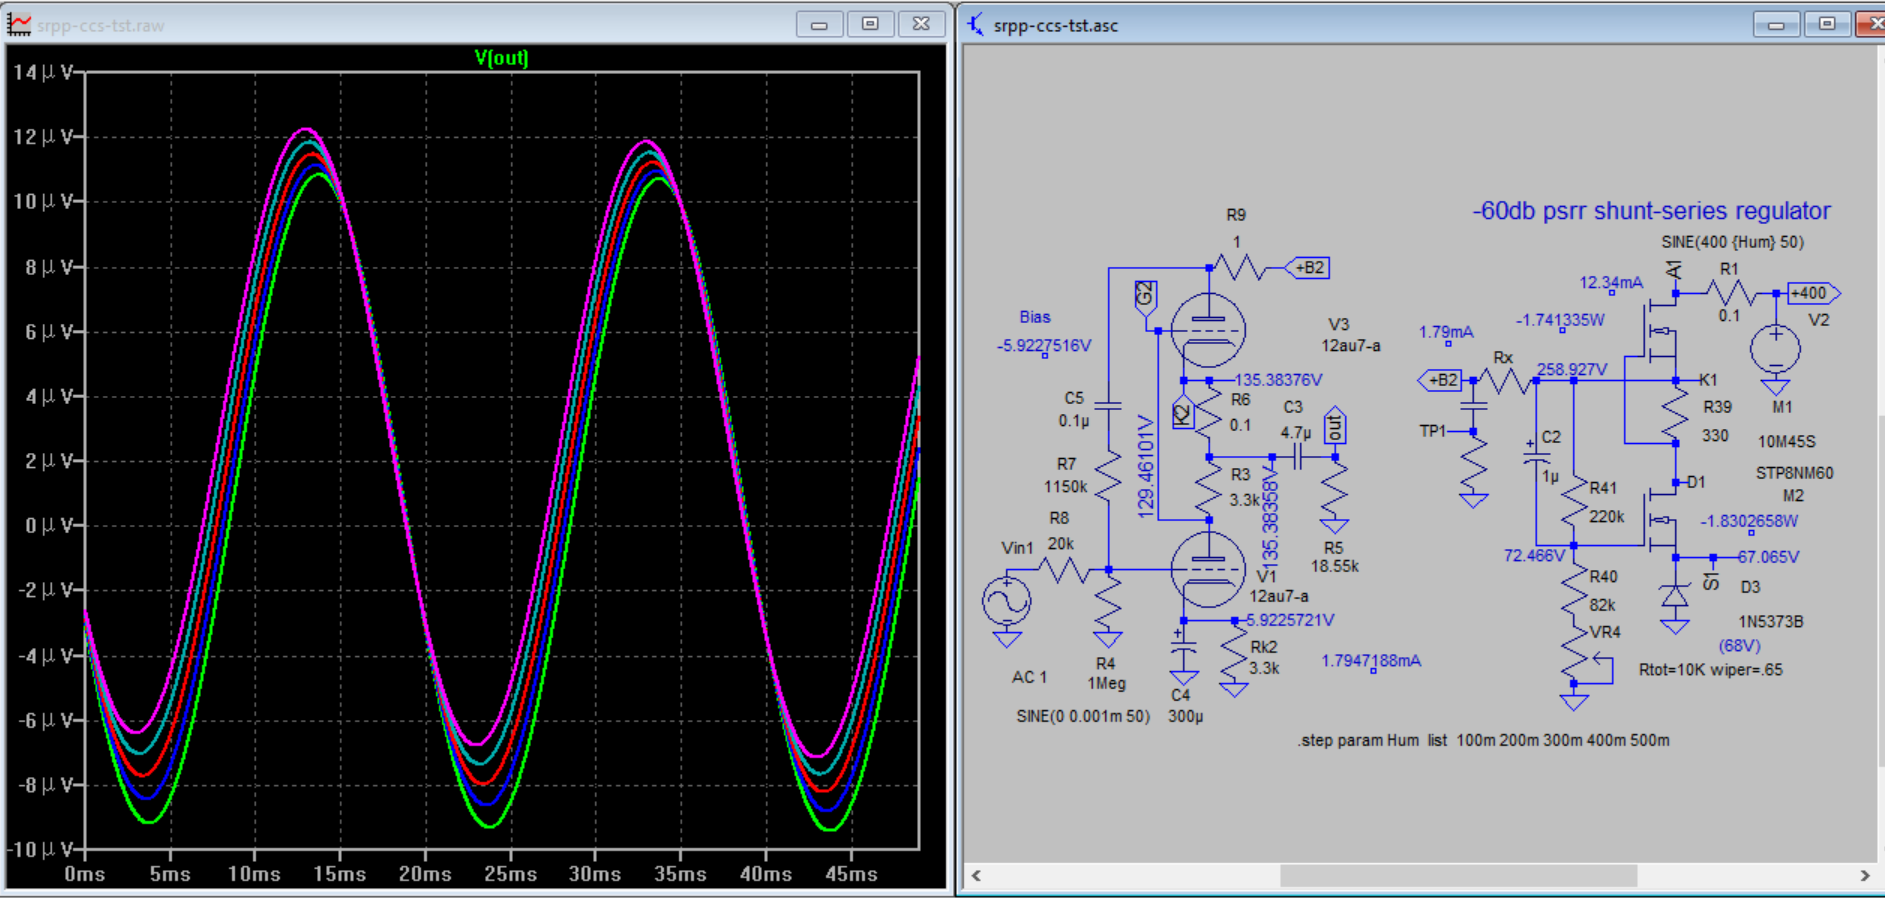This screenshot has height=898, width=1885.
Task: Click the -10µV vertical axis label
Action: (40, 850)
